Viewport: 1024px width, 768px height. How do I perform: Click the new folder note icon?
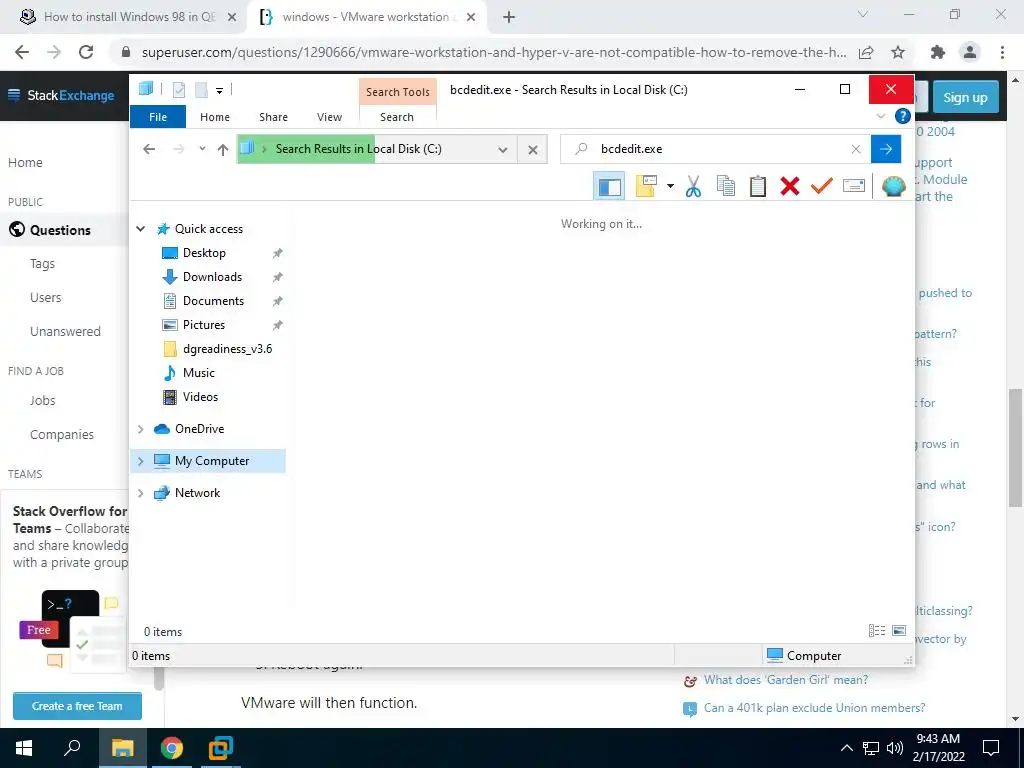tap(646, 186)
